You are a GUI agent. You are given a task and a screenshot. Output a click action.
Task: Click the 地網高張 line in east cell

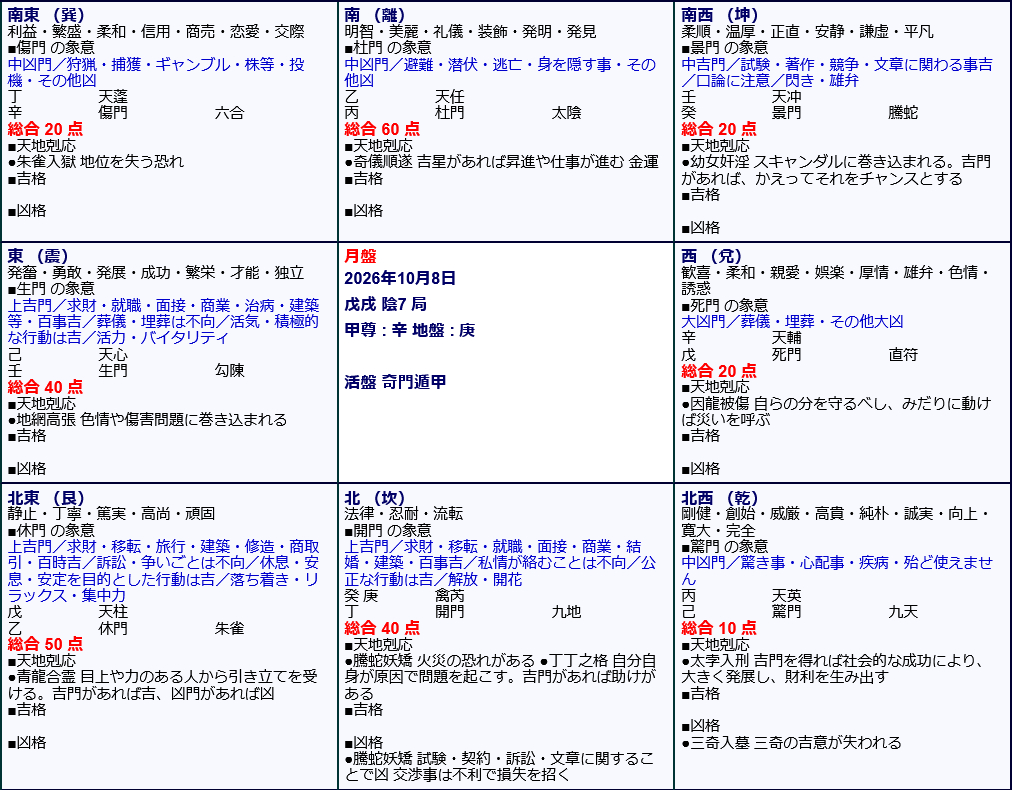coord(147,420)
